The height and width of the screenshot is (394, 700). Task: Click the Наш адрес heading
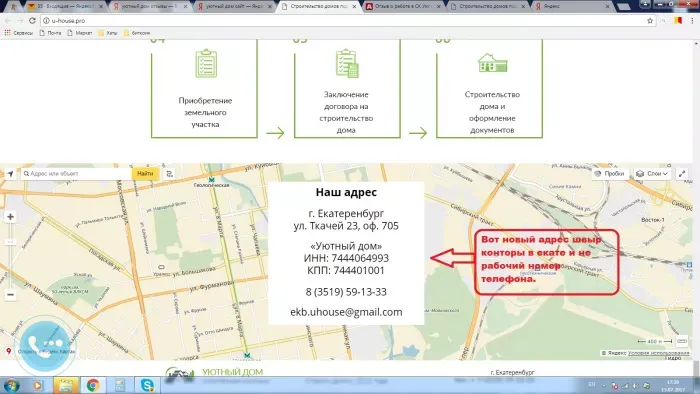(346, 192)
